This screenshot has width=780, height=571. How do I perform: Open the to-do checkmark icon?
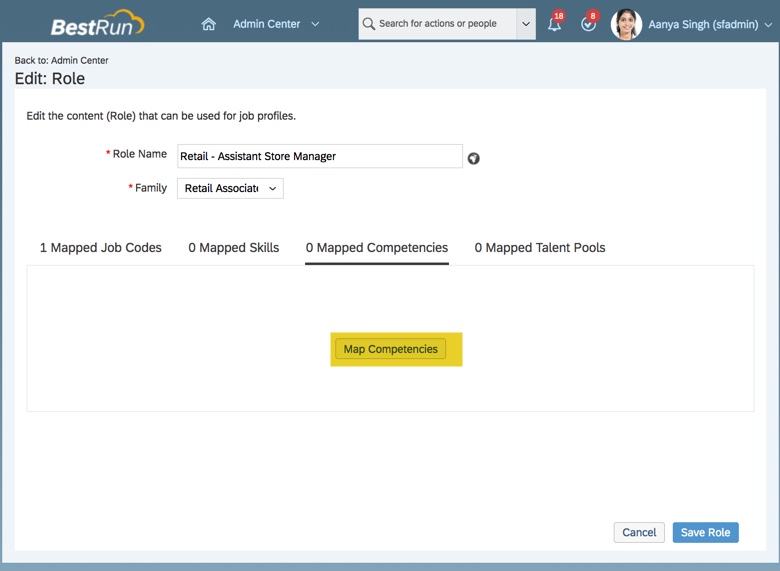pyautogui.click(x=588, y=24)
